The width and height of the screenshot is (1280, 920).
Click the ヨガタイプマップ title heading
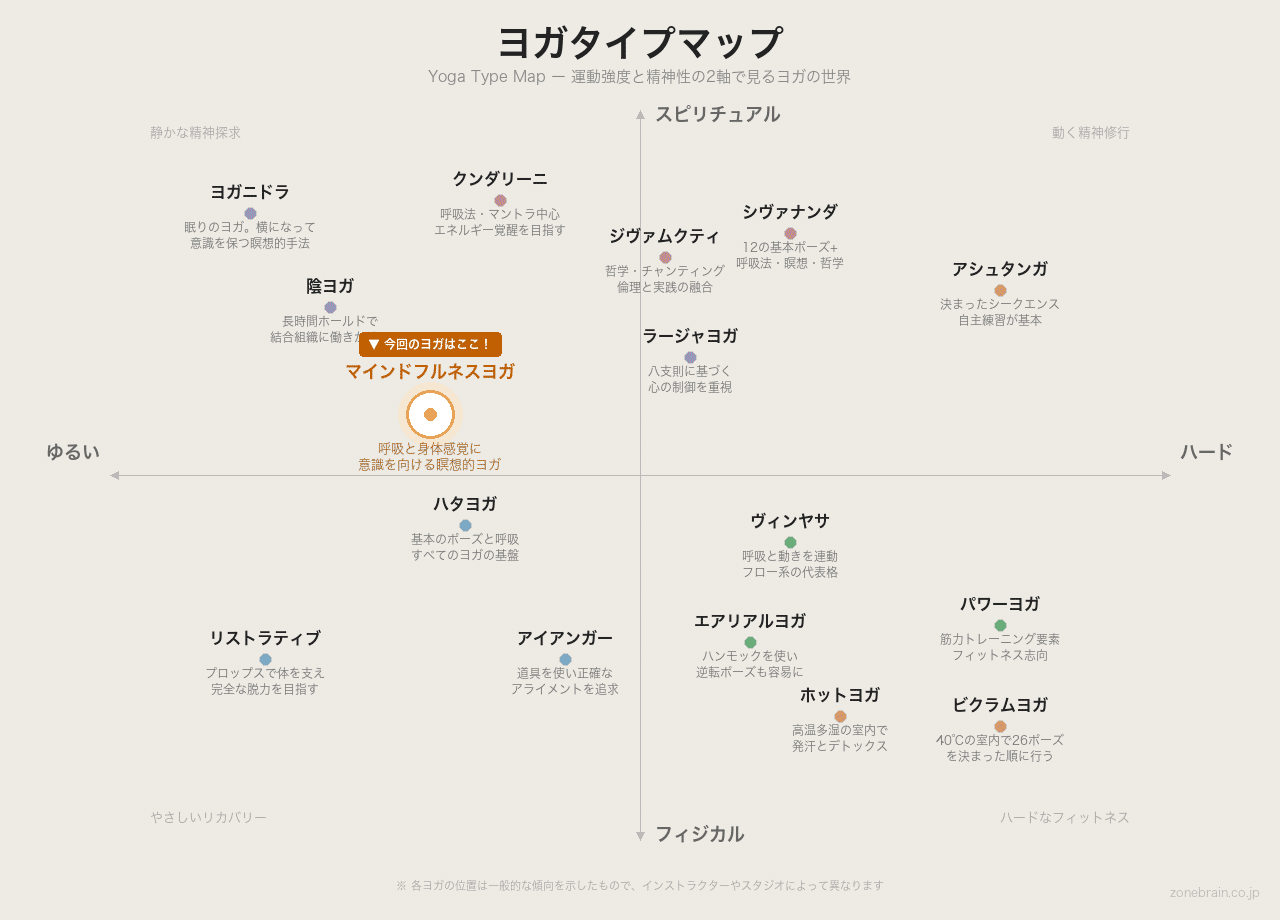click(640, 43)
